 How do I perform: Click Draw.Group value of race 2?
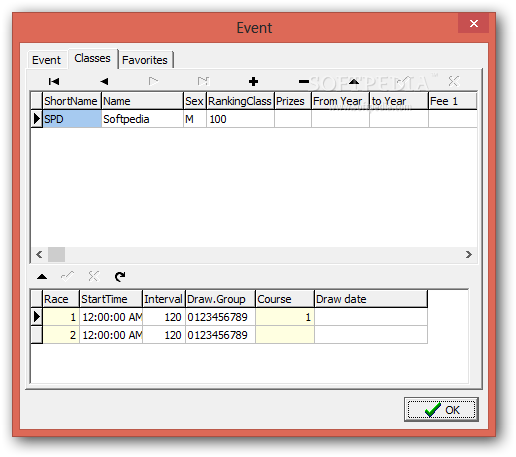click(220, 335)
